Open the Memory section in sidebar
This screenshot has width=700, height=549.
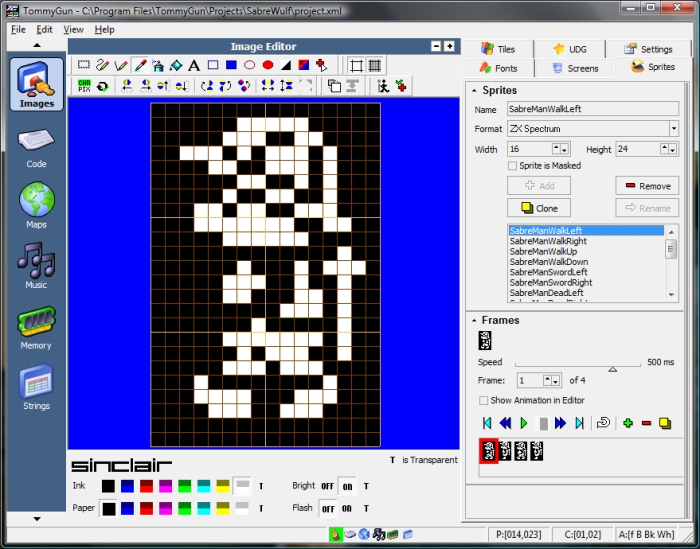tap(36, 328)
